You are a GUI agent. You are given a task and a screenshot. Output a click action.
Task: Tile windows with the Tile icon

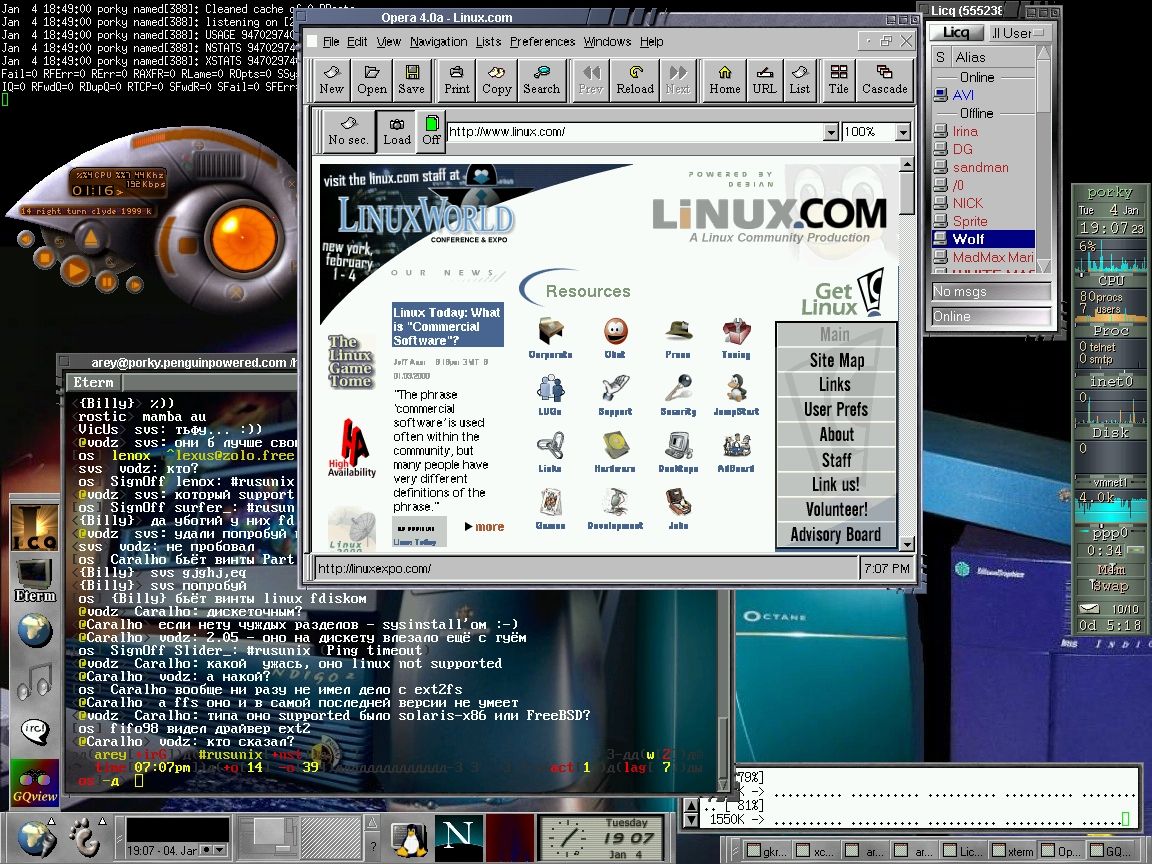coord(838,79)
